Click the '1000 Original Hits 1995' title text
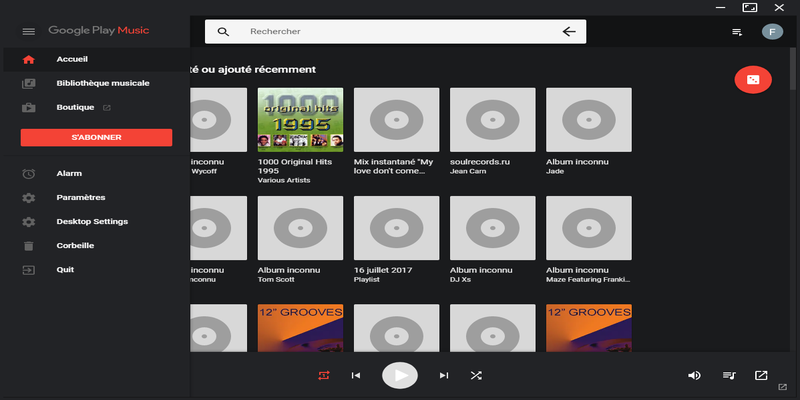800x400 pixels. [x=295, y=166]
